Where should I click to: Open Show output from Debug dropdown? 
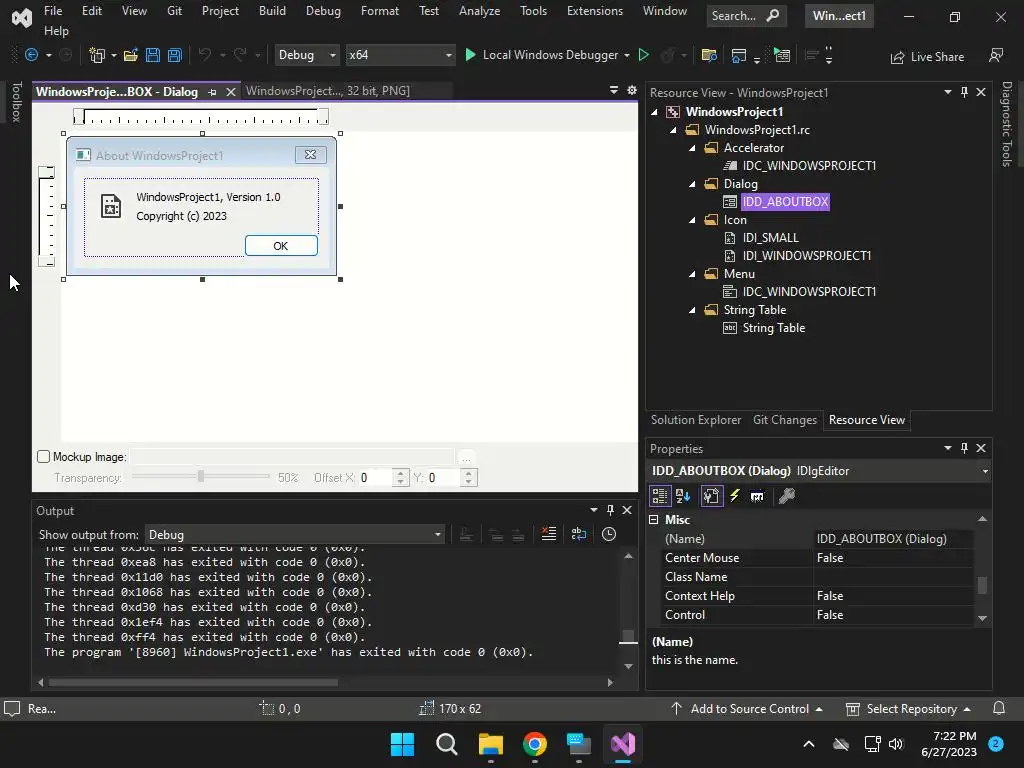[295, 535]
